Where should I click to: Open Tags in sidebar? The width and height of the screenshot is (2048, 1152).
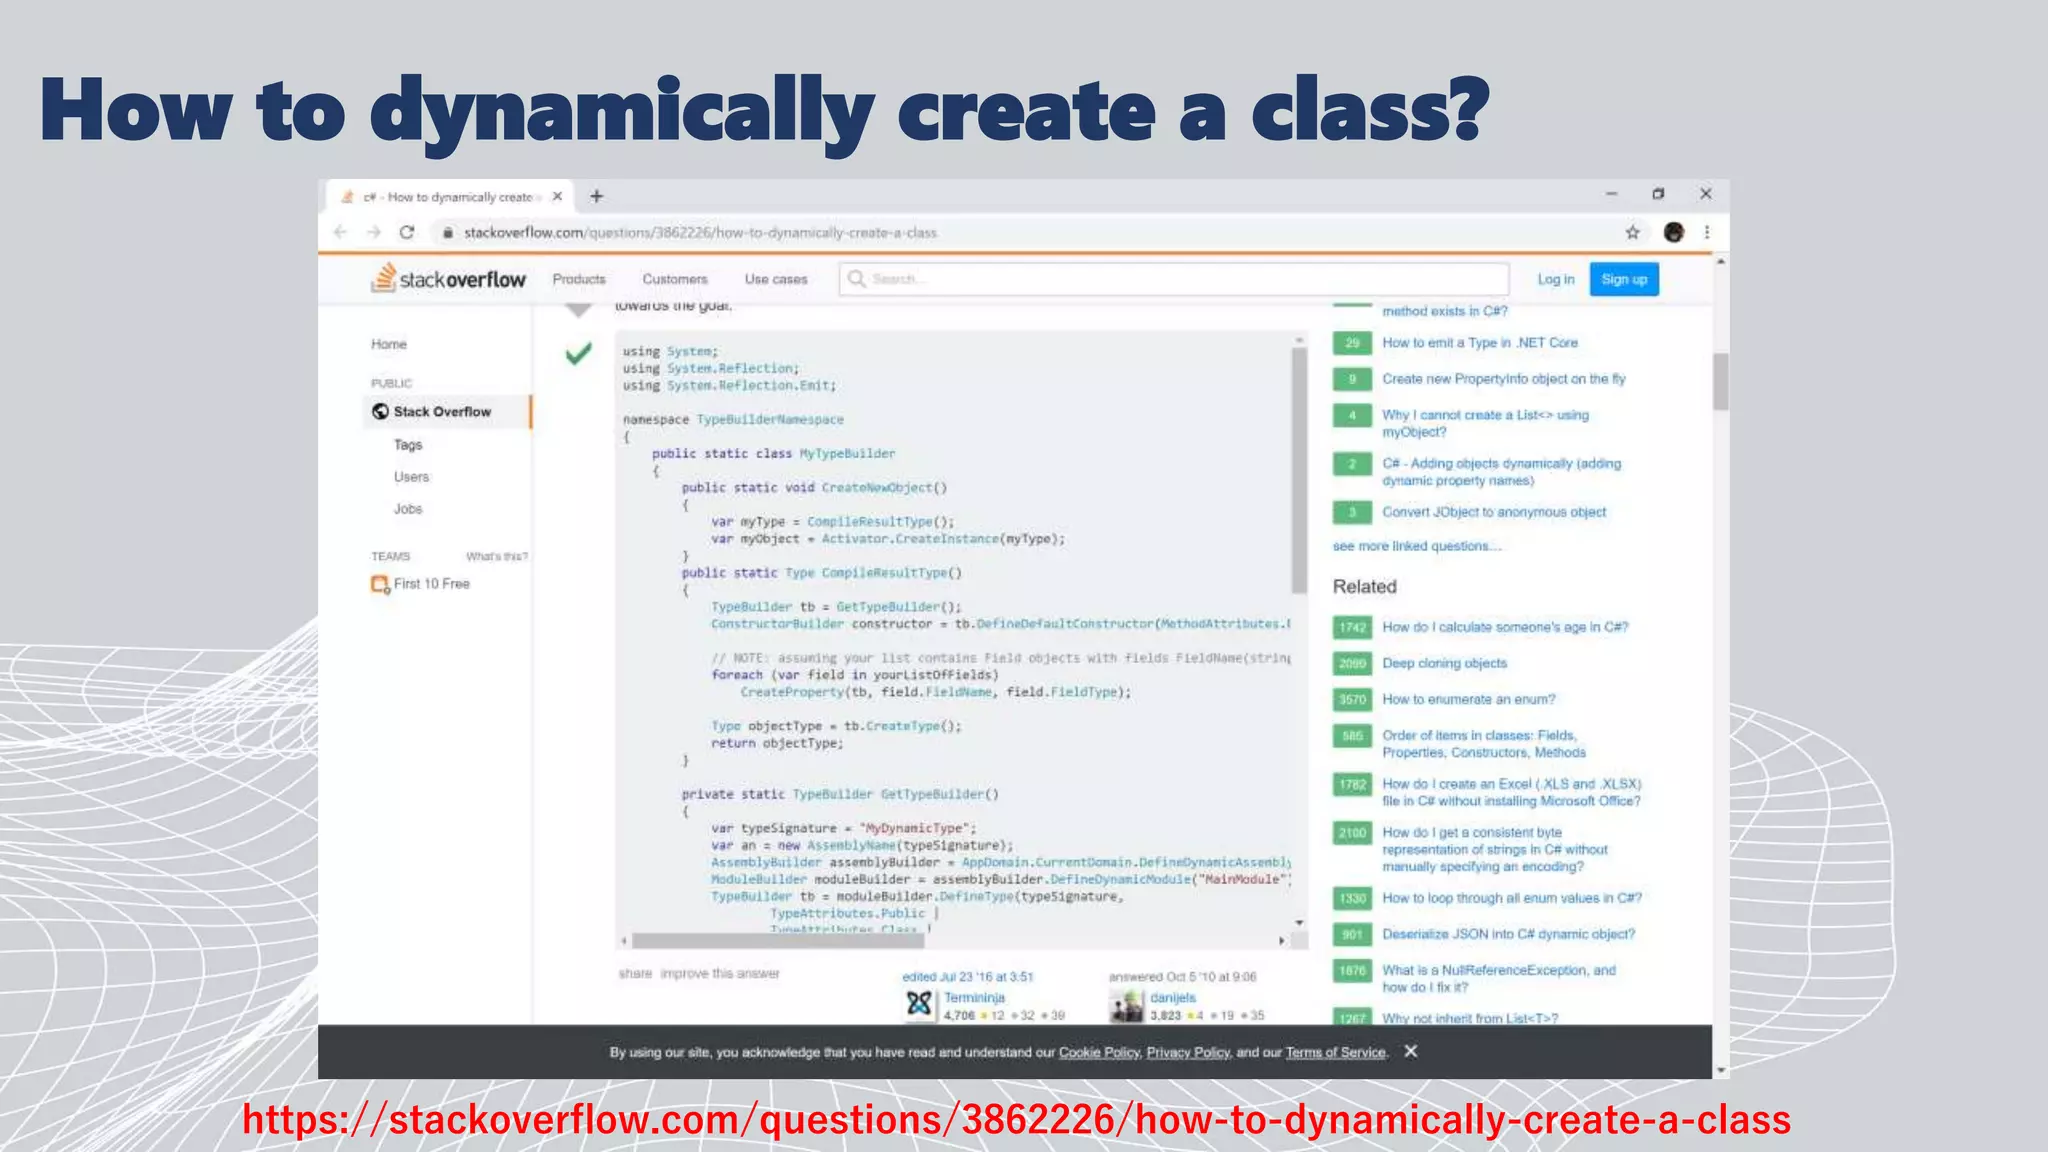(408, 444)
